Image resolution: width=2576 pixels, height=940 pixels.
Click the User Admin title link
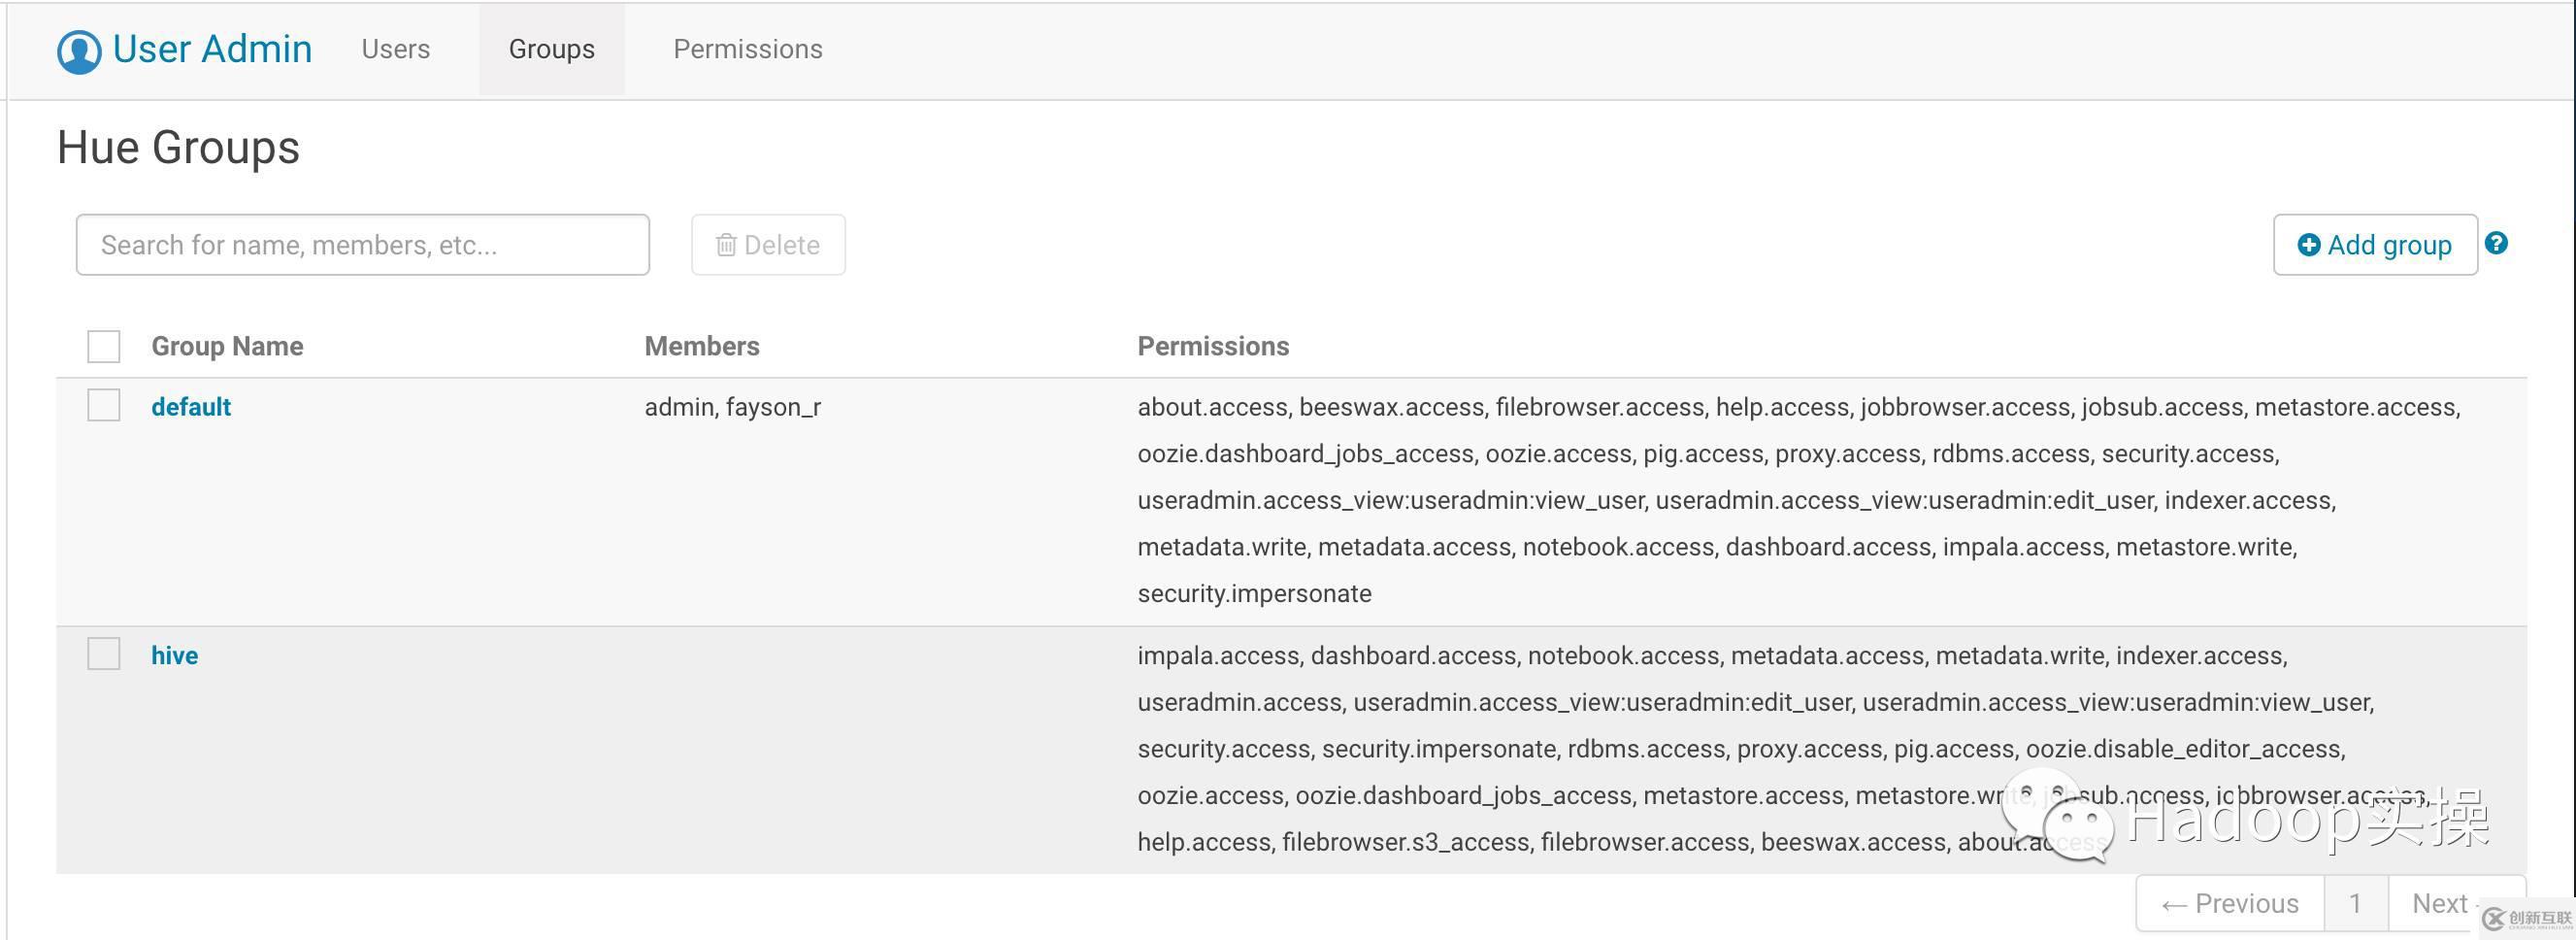click(x=212, y=49)
